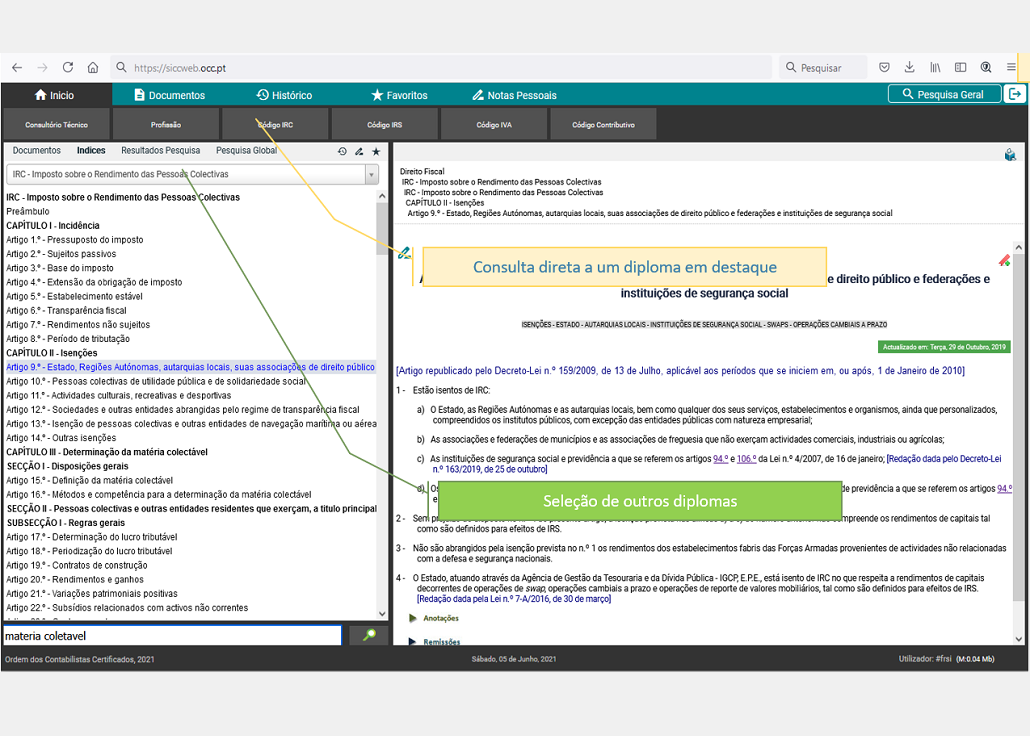Click the document pane scroll-down arrow

coord(1018,639)
